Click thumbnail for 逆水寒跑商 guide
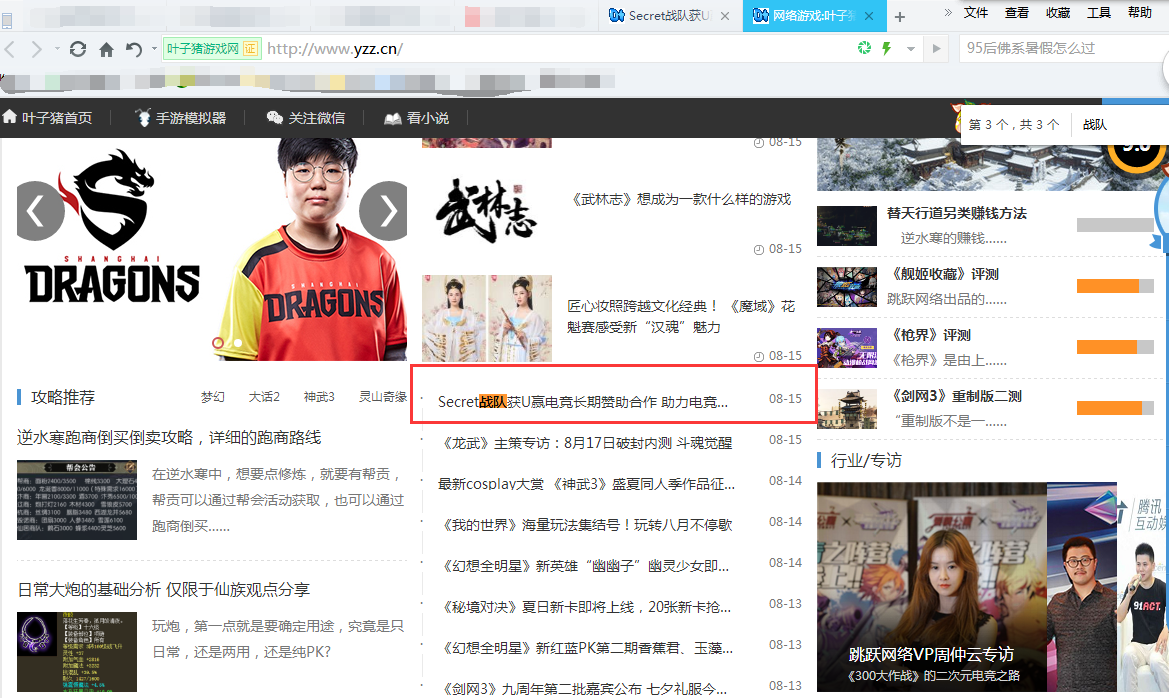 pos(77,500)
